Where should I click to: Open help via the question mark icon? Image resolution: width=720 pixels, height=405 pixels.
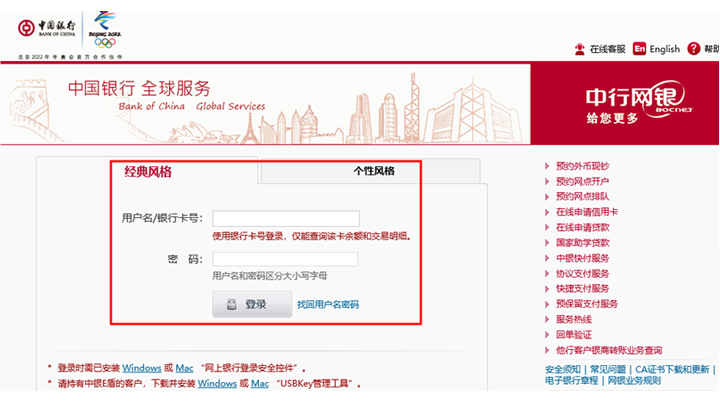pyautogui.click(x=694, y=49)
